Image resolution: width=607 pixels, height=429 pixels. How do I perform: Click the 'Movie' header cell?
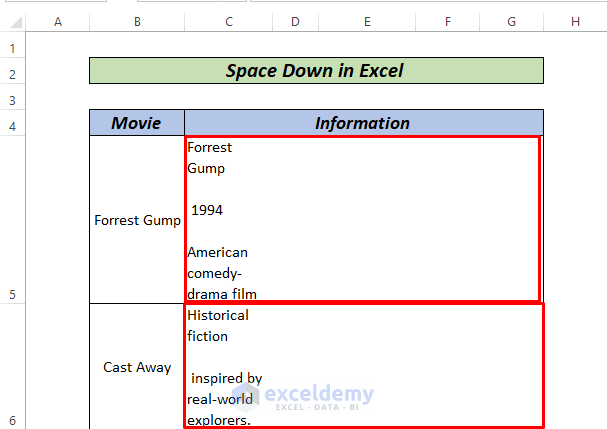[x=137, y=123]
